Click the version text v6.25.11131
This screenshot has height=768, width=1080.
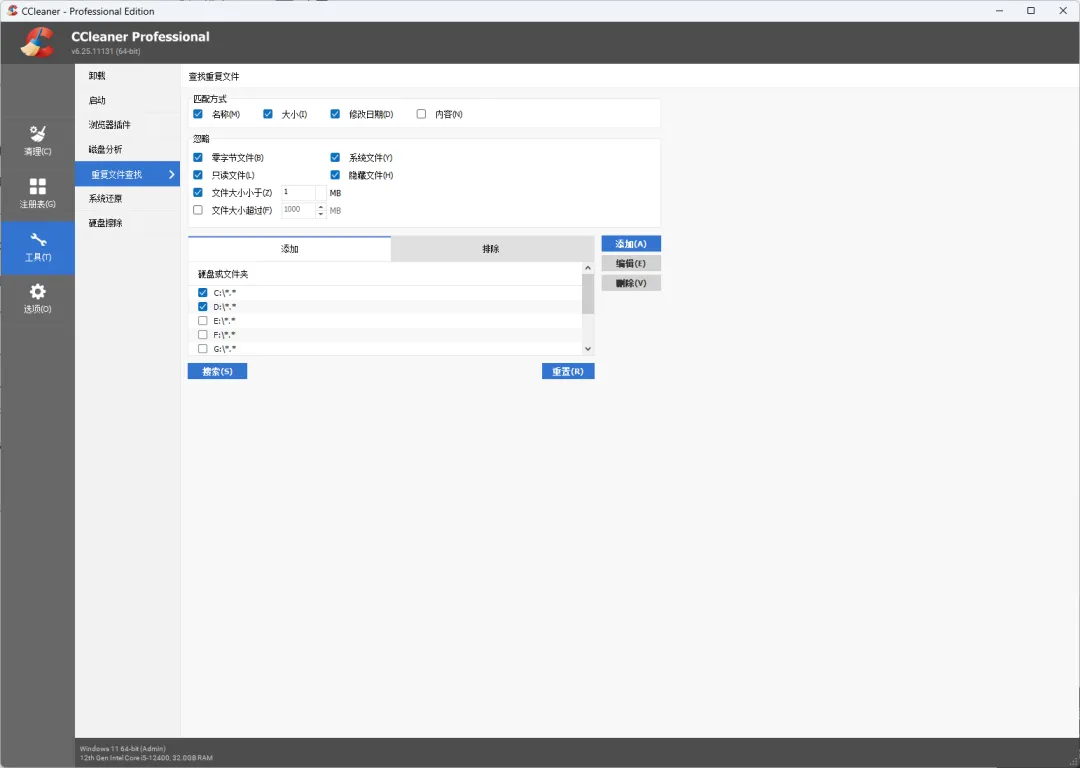pos(105,52)
